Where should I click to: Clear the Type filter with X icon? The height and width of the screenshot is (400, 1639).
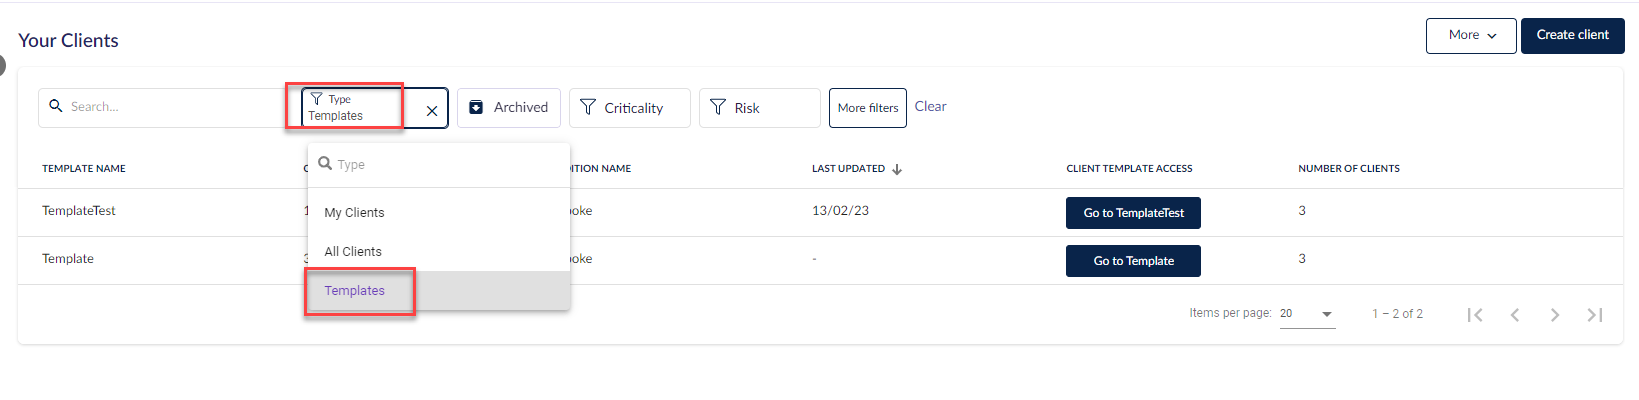(x=432, y=111)
